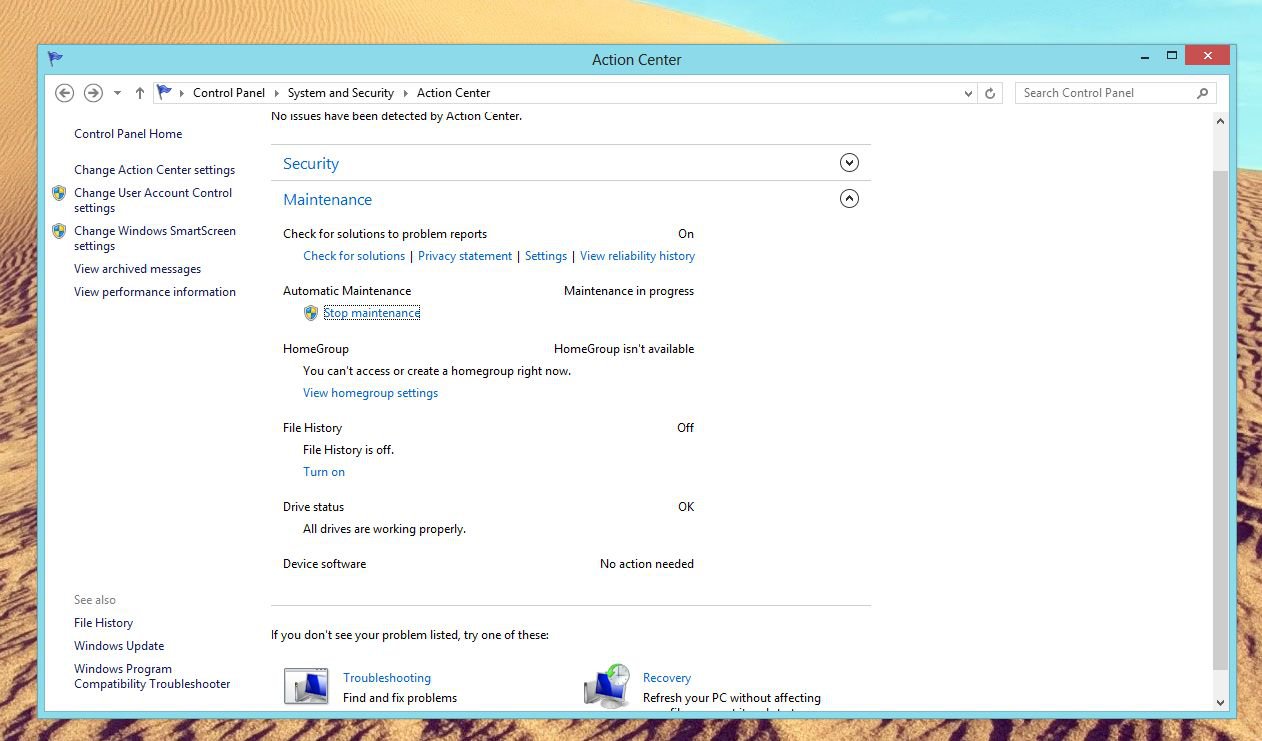Click the Maintenance section heading

click(327, 200)
